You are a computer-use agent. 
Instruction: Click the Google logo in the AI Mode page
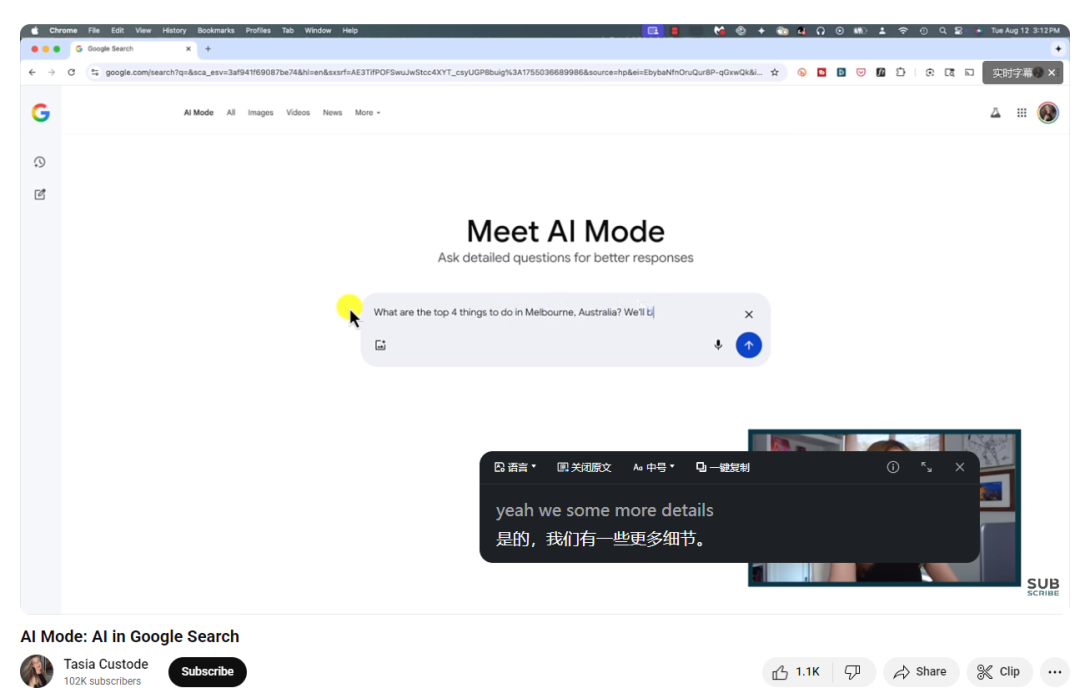(41, 112)
